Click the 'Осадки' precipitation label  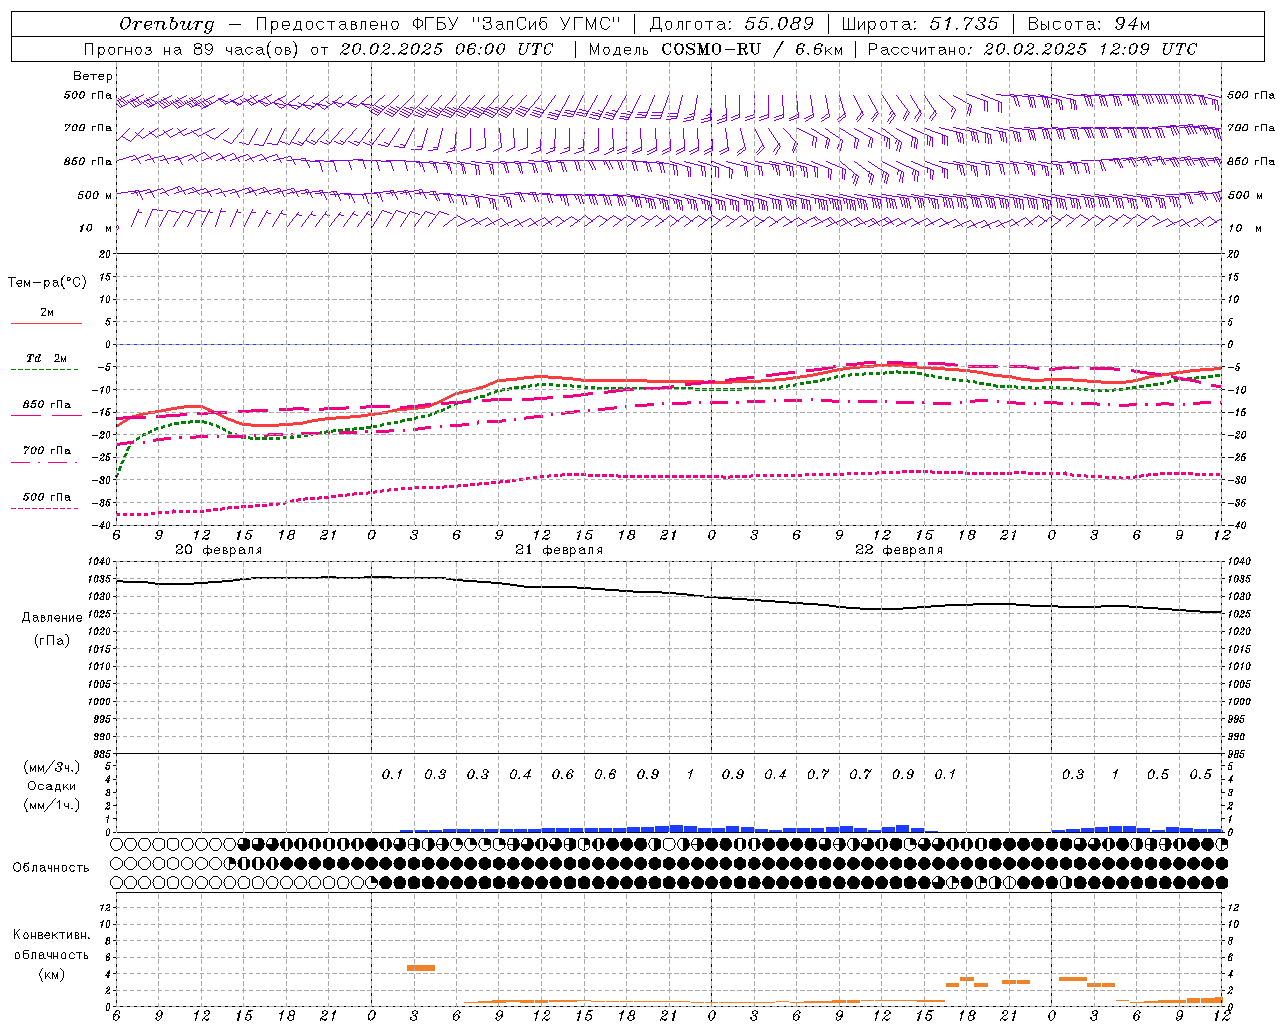pos(52,786)
